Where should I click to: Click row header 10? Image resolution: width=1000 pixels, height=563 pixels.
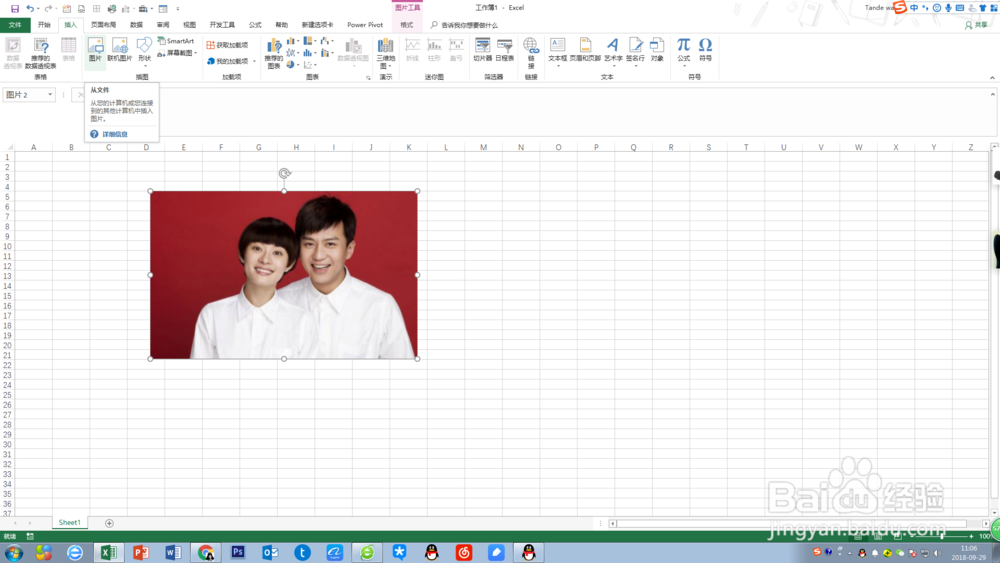[x=8, y=247]
